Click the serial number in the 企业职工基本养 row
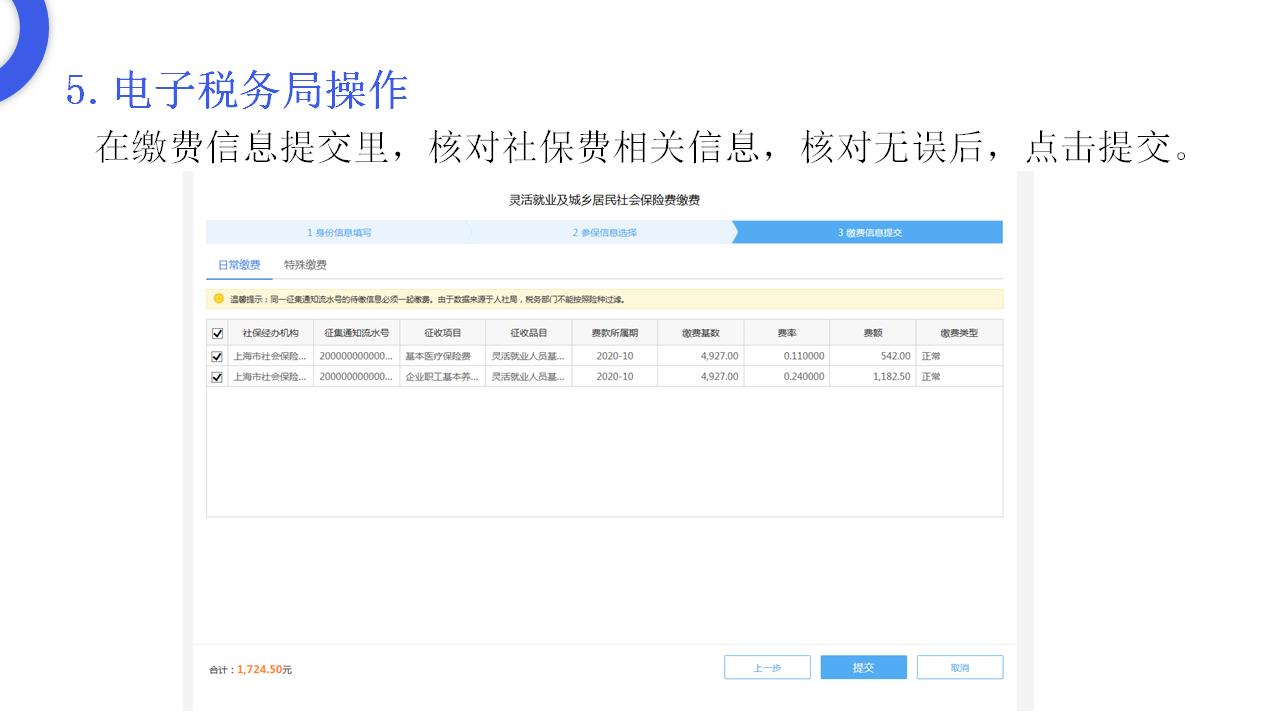 coord(356,377)
